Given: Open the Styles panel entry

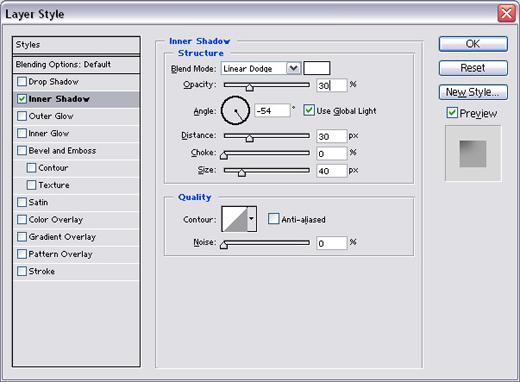Looking at the screenshot, I should tap(76, 45).
